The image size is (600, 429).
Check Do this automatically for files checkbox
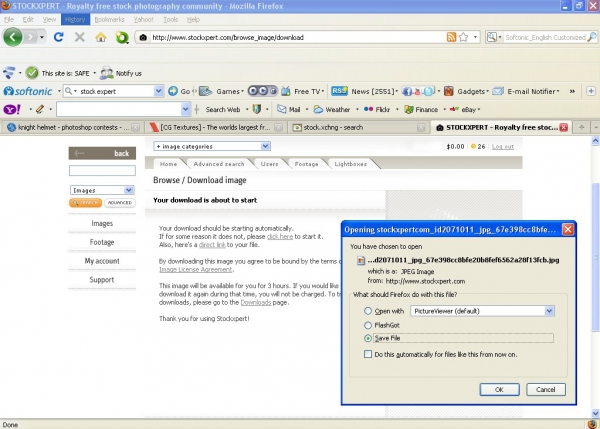pyautogui.click(x=368, y=354)
